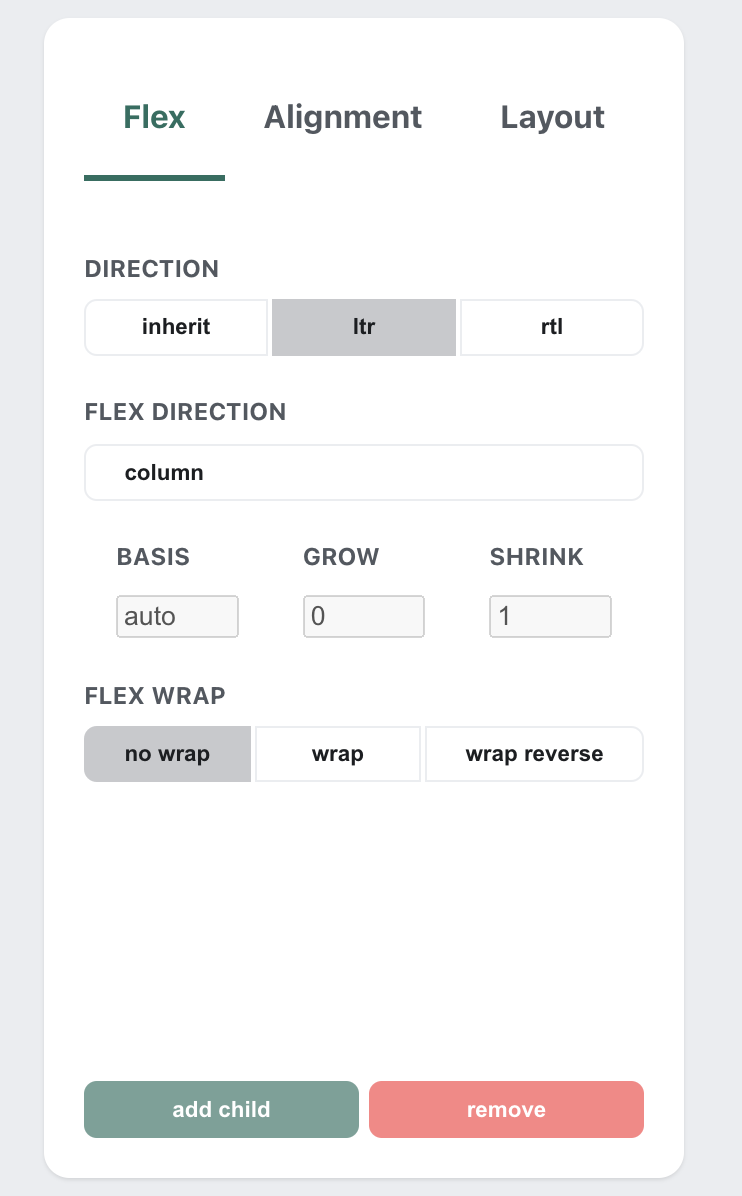Click the FLEX DIRECTION section label

pyautogui.click(x=185, y=412)
